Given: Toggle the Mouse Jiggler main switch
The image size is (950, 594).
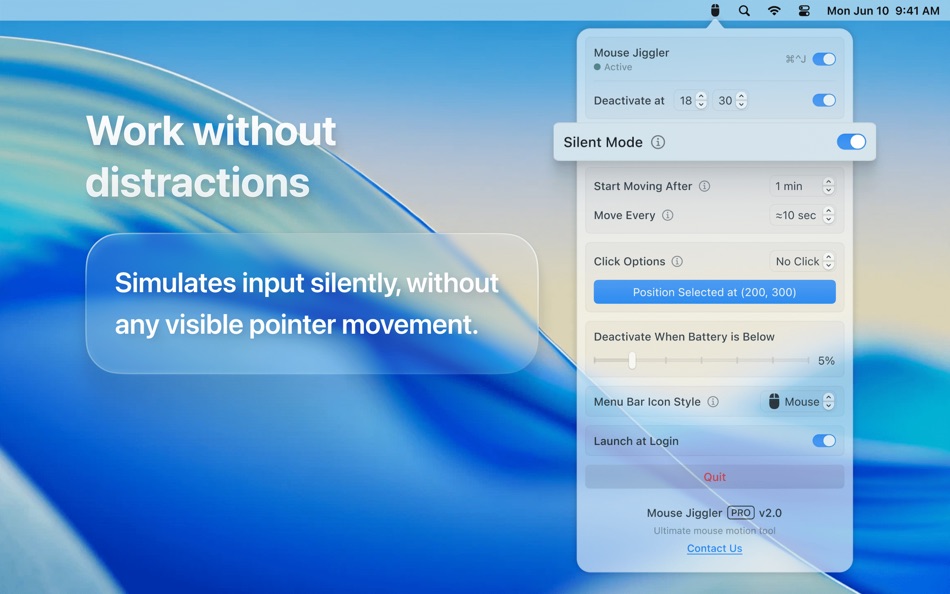Looking at the screenshot, I should 824,59.
